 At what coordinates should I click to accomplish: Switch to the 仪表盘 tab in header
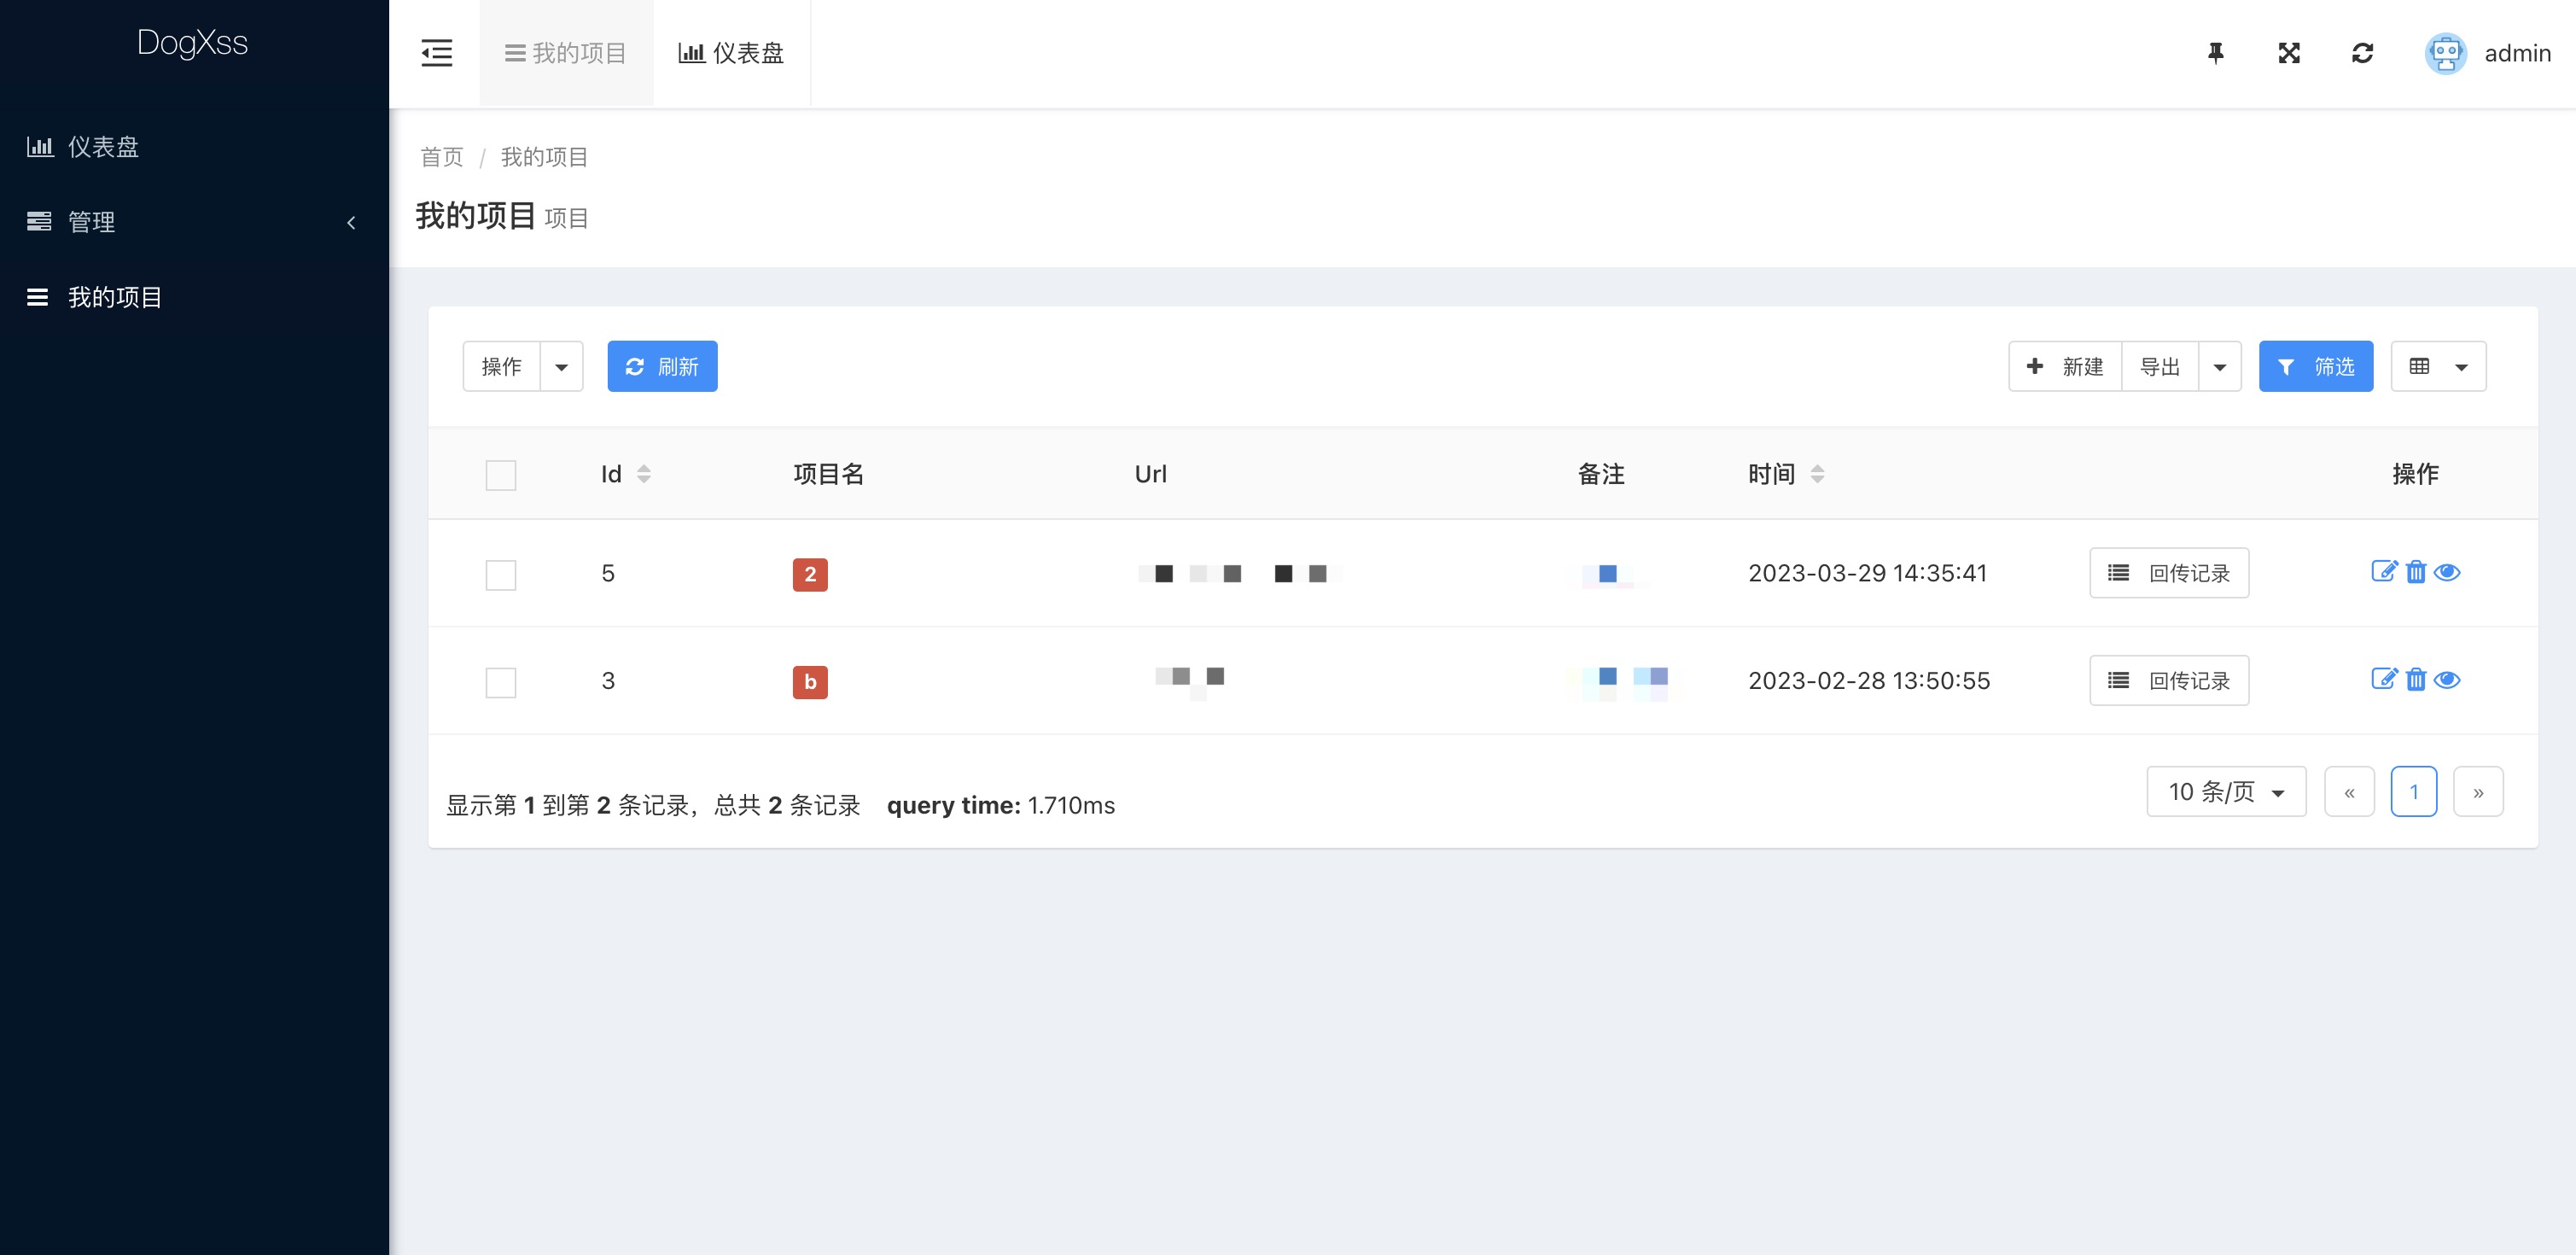(x=731, y=53)
